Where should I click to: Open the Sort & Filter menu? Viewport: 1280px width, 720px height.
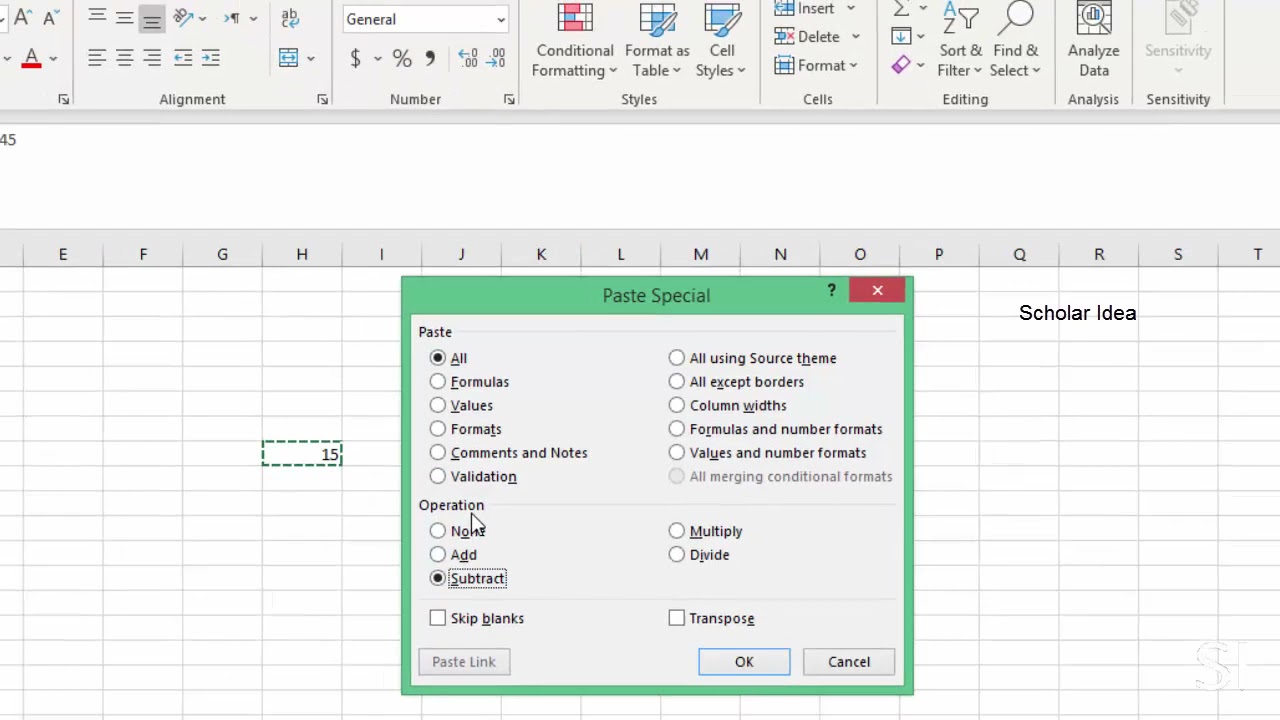[x=960, y=40]
